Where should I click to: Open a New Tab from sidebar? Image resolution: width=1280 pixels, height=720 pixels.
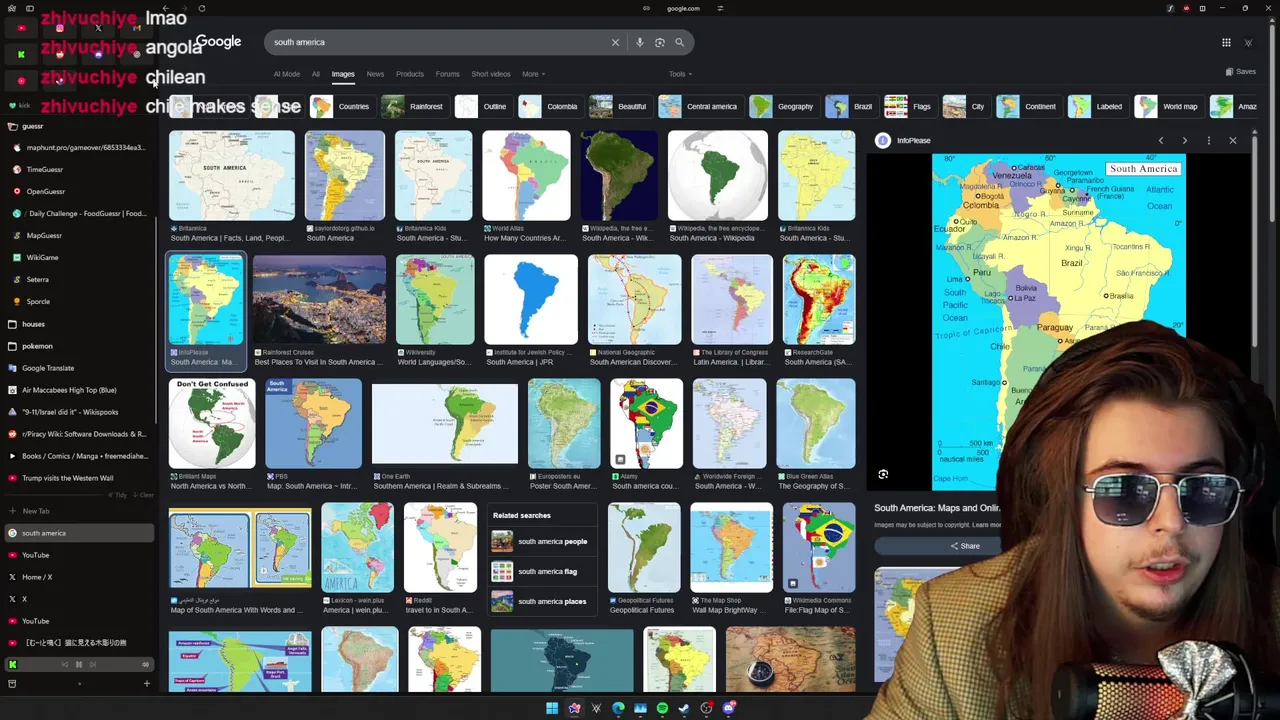pyautogui.click(x=79, y=511)
